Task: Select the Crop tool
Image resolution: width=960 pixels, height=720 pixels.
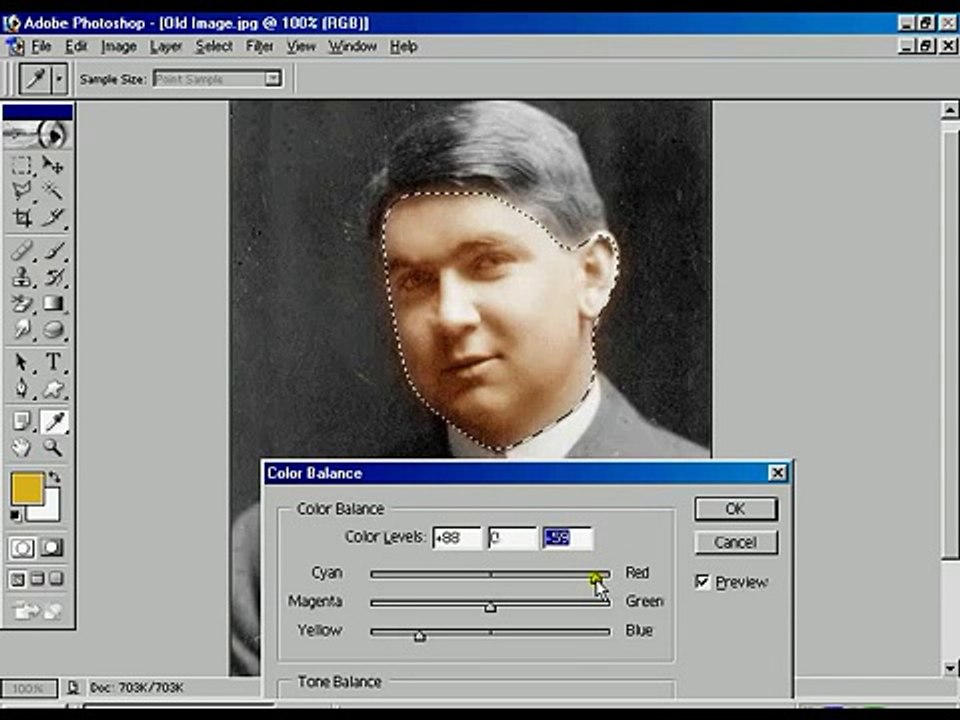Action: pos(22,217)
